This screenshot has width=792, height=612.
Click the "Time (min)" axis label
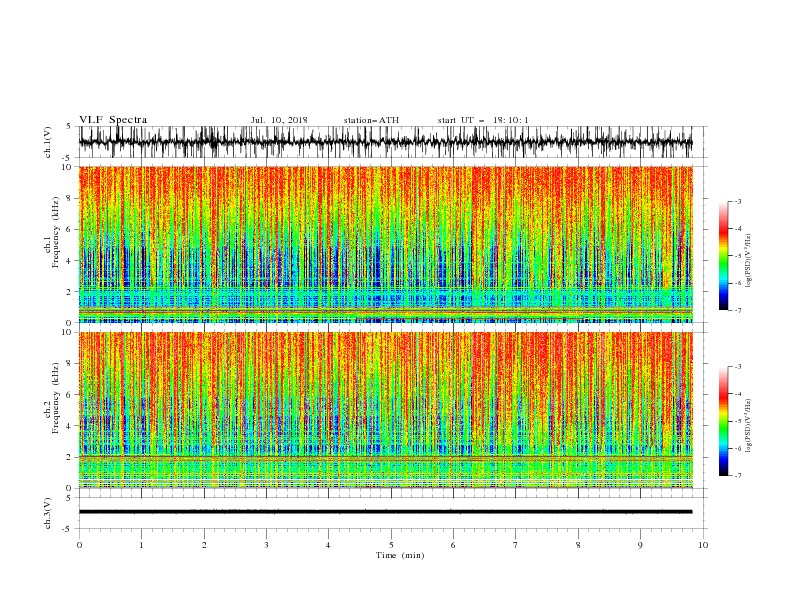pos(400,555)
